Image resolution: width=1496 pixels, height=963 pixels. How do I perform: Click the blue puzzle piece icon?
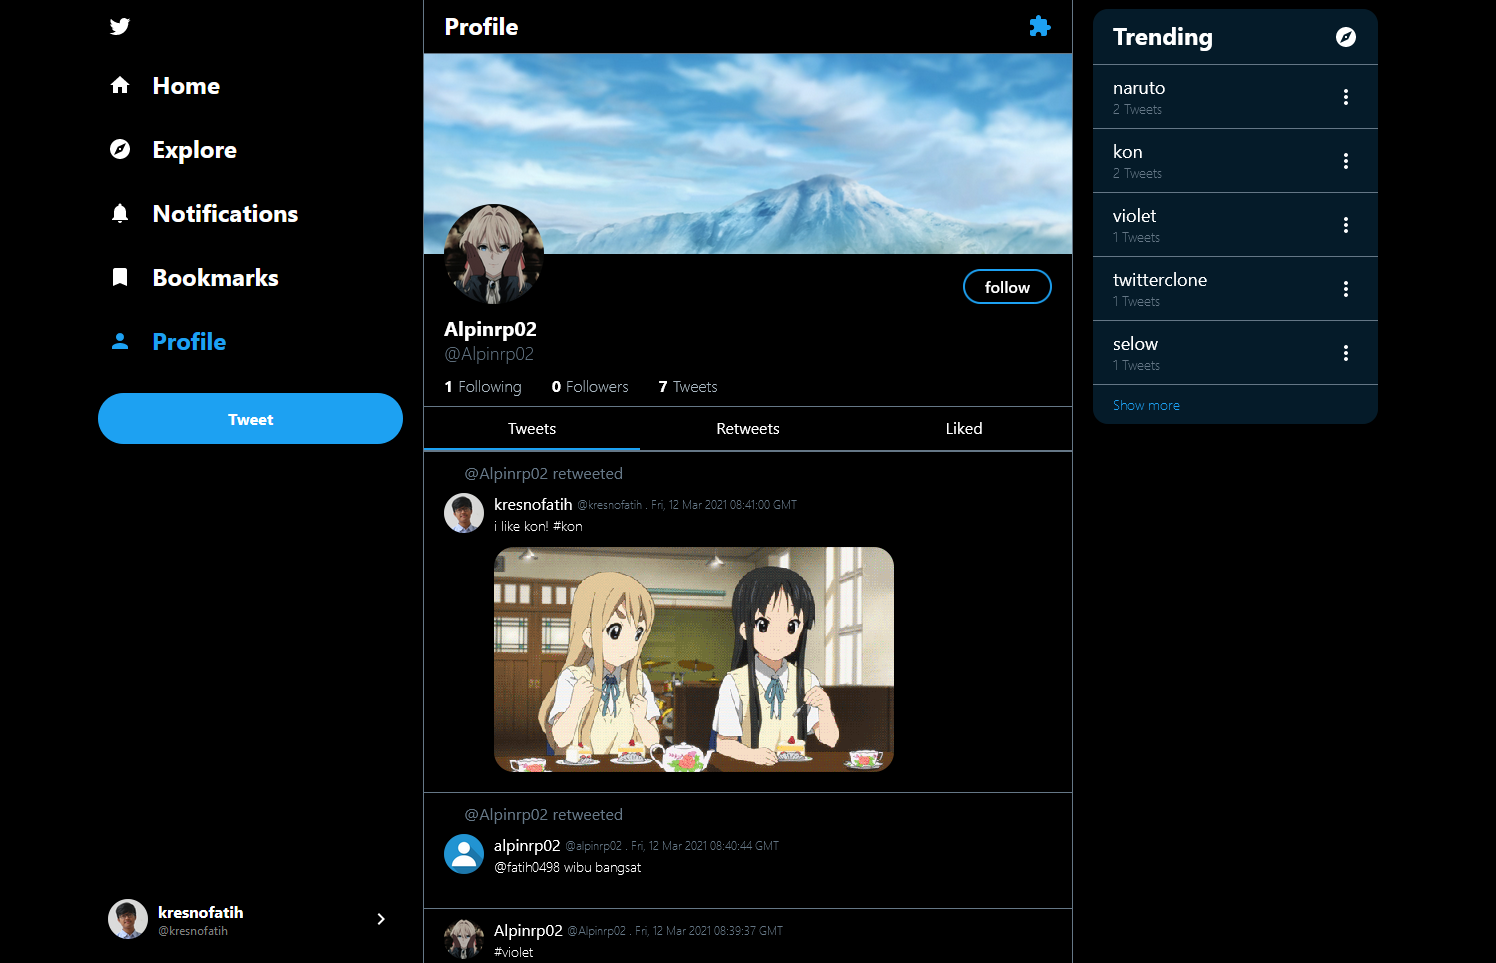click(x=1040, y=26)
